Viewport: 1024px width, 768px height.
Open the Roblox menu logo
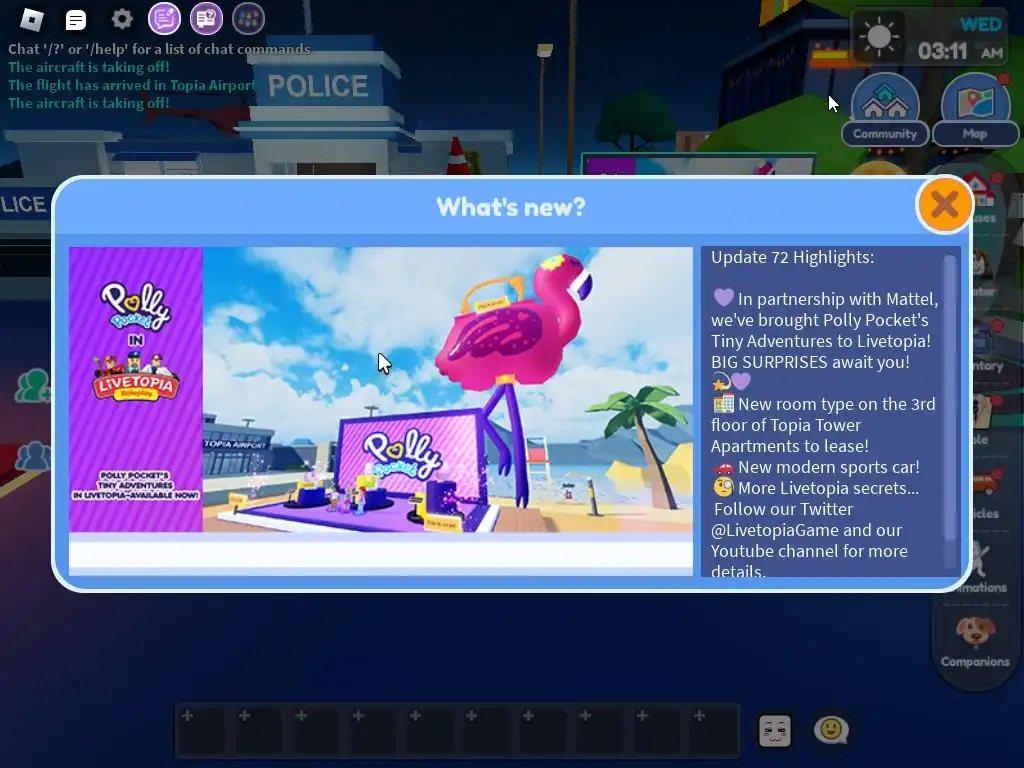click(31, 20)
